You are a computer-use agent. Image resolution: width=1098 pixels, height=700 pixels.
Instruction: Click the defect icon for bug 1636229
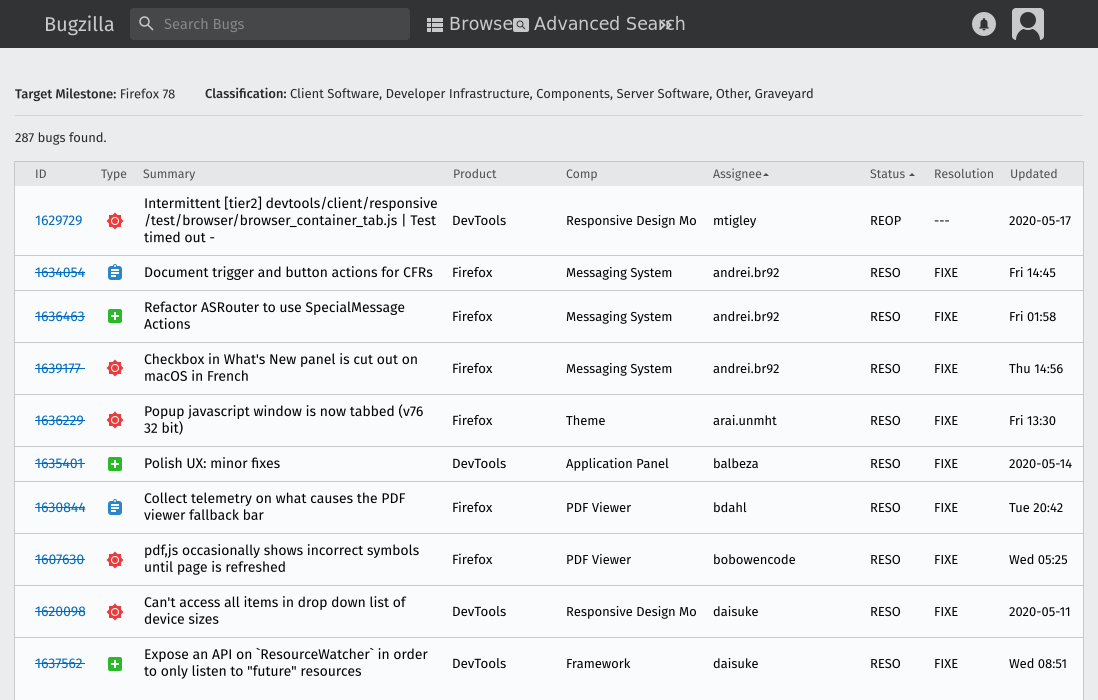[115, 420]
